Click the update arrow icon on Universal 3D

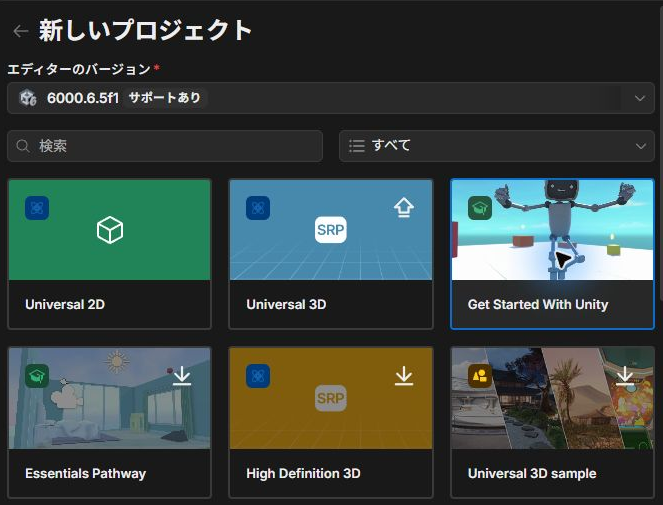(404, 207)
